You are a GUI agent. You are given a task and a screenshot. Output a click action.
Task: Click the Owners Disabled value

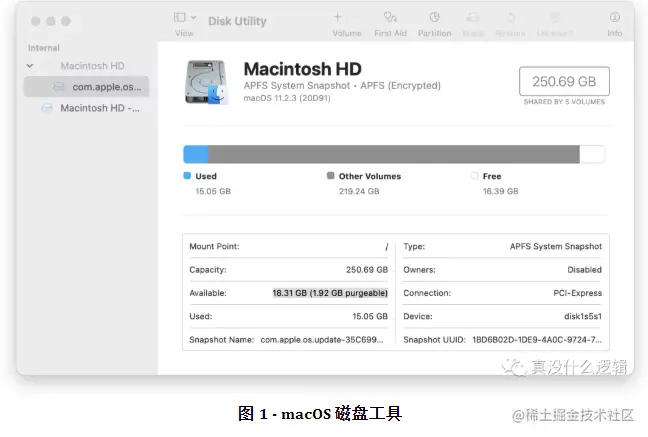coord(584,270)
